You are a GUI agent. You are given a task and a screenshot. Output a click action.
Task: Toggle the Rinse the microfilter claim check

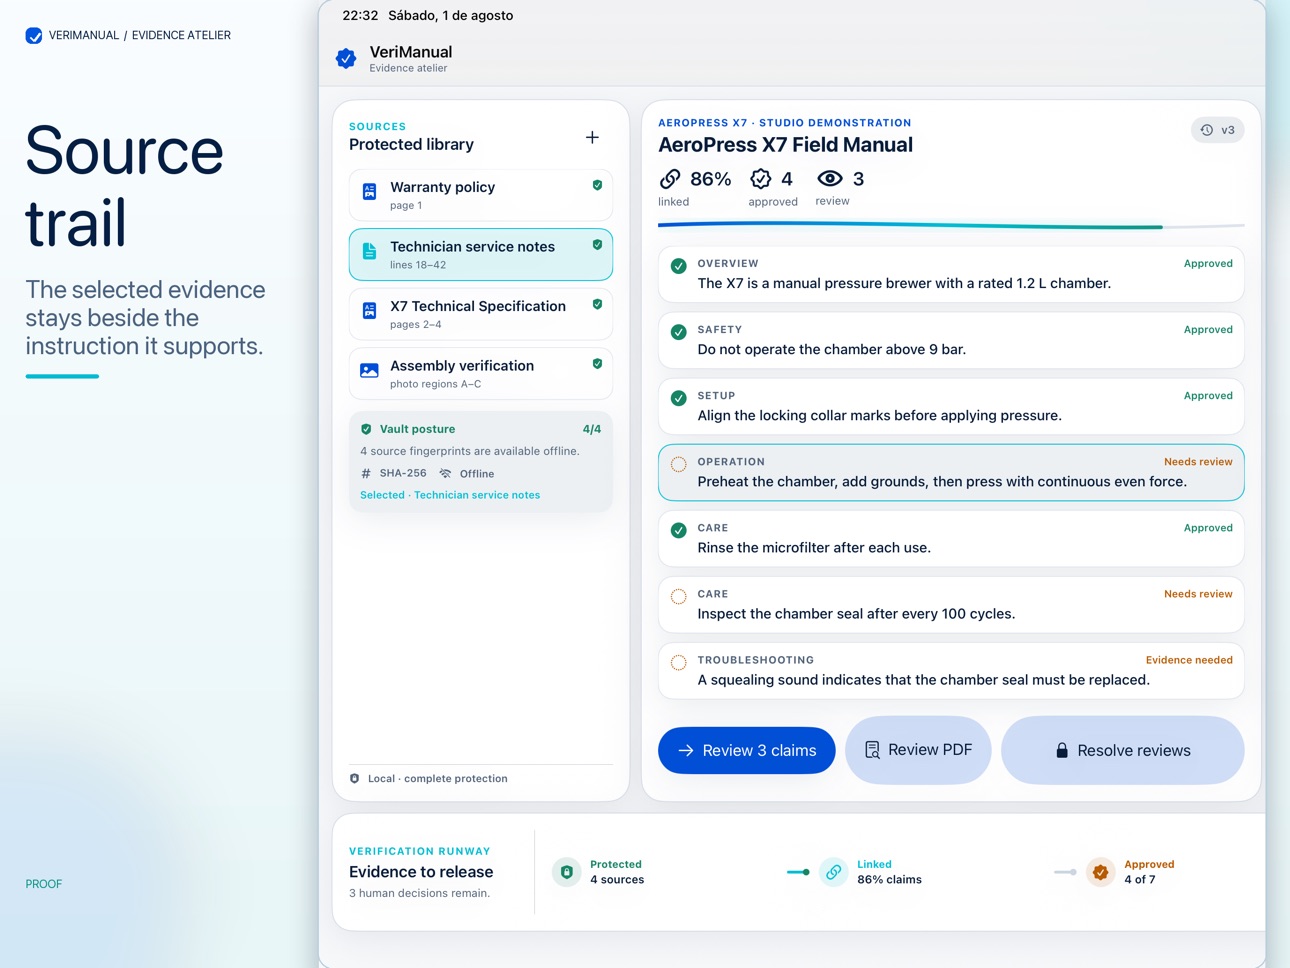click(679, 530)
